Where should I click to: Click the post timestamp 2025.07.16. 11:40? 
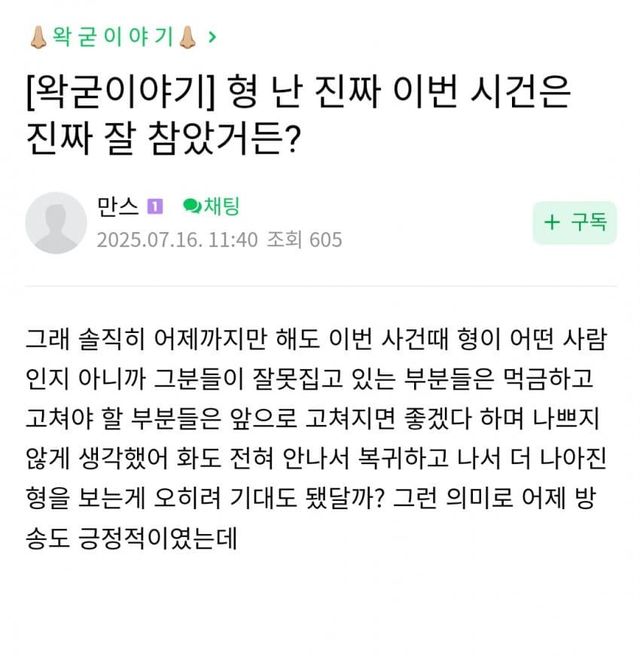(177, 240)
